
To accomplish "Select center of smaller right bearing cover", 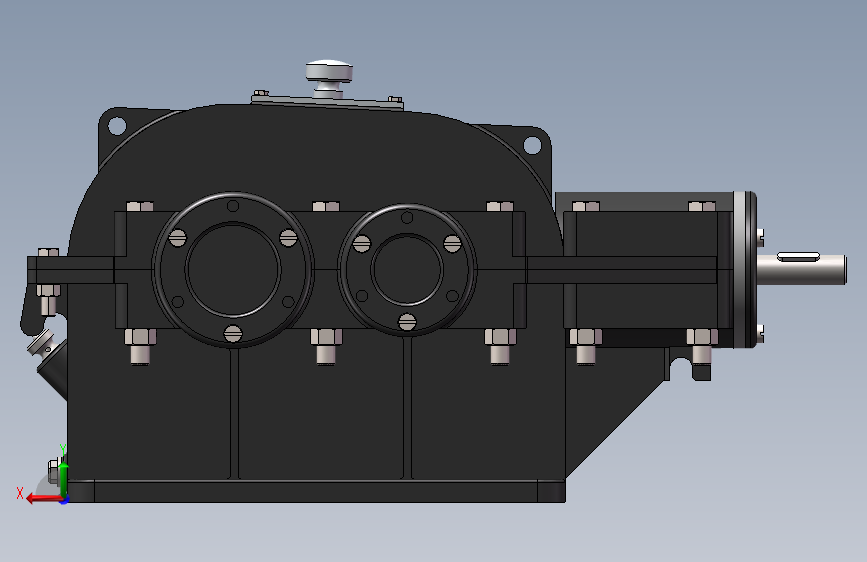I will coord(407,269).
